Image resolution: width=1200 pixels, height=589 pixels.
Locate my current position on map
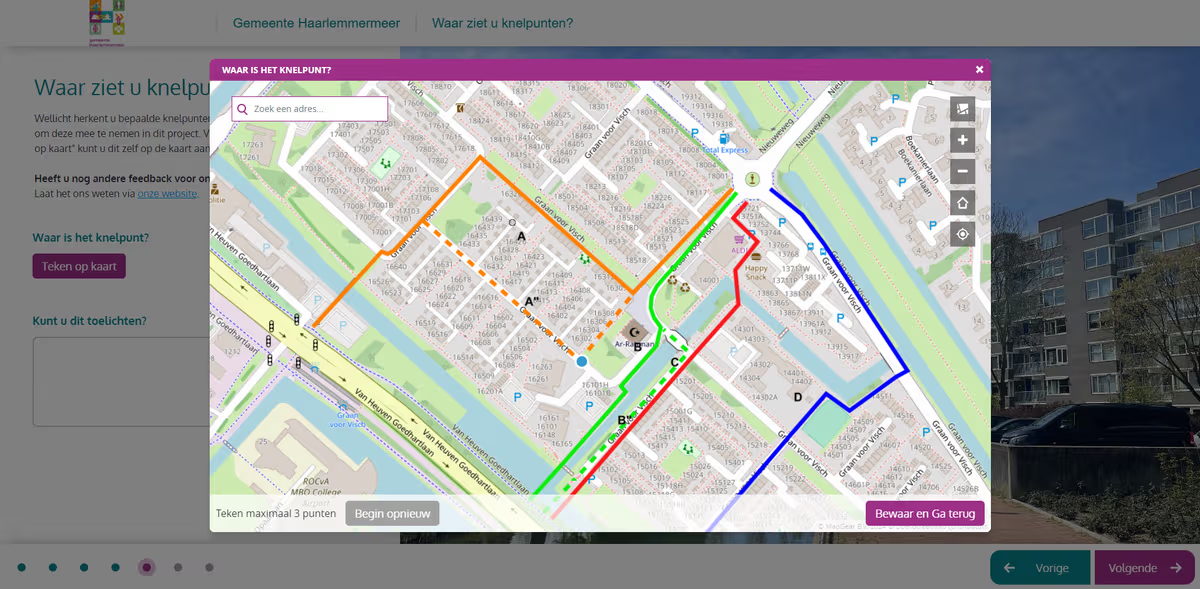click(962, 235)
